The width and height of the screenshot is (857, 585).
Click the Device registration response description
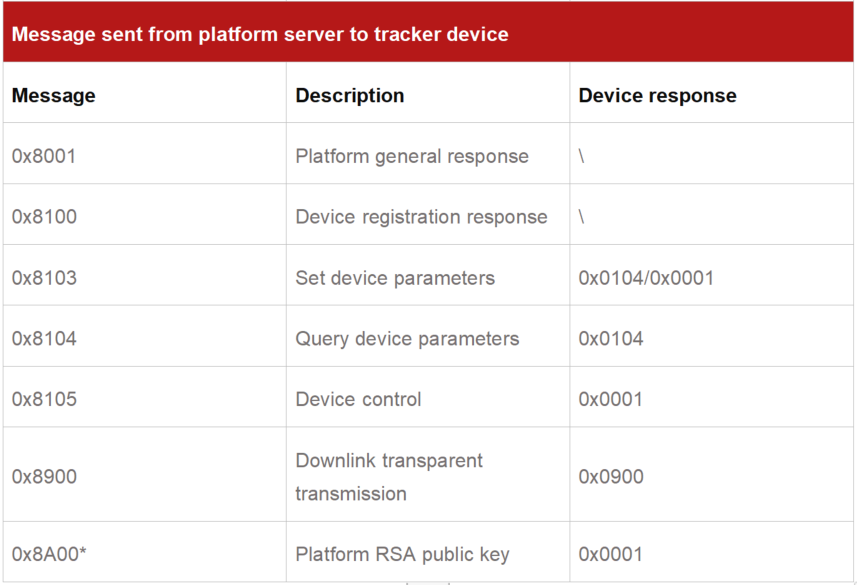tap(421, 217)
